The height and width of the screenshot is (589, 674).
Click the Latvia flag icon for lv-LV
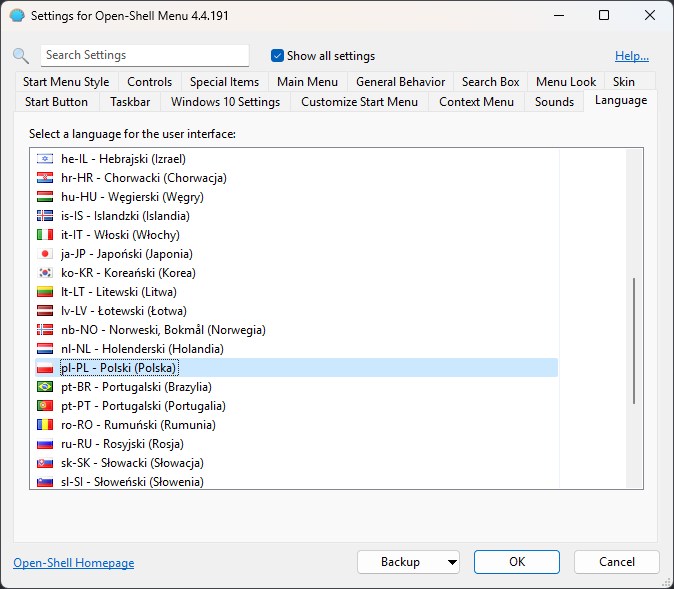[x=45, y=310]
